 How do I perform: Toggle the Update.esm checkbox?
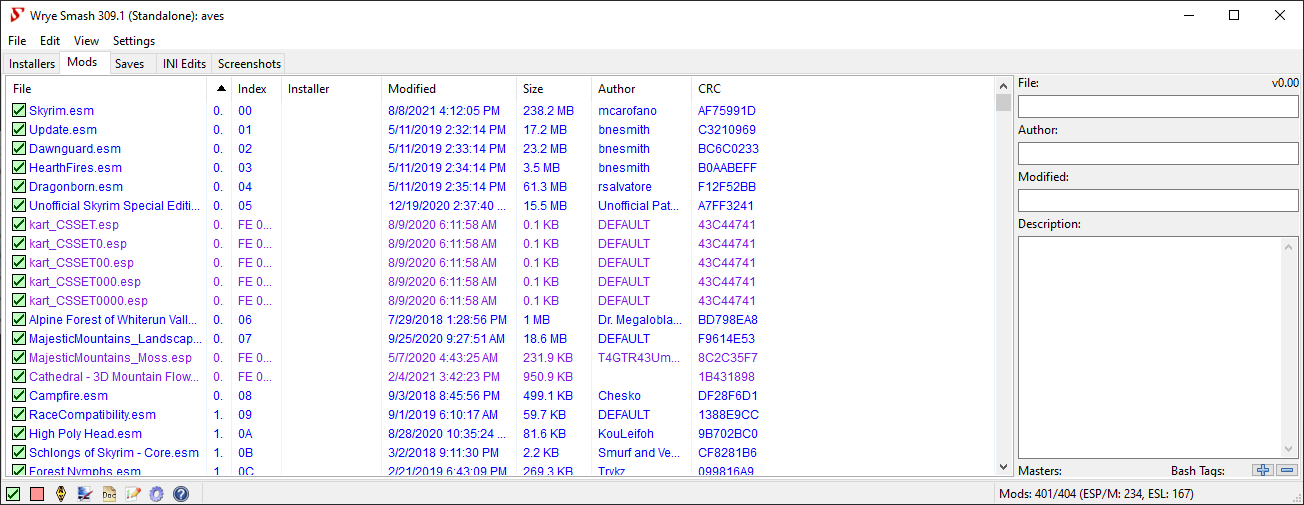coord(19,130)
